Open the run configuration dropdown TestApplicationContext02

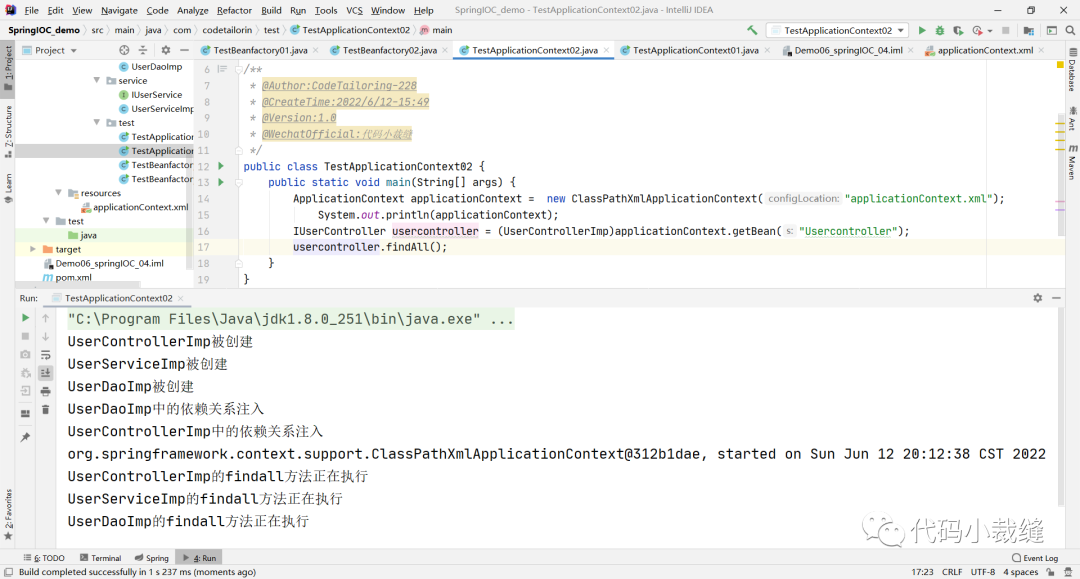pyautogui.click(x=838, y=30)
